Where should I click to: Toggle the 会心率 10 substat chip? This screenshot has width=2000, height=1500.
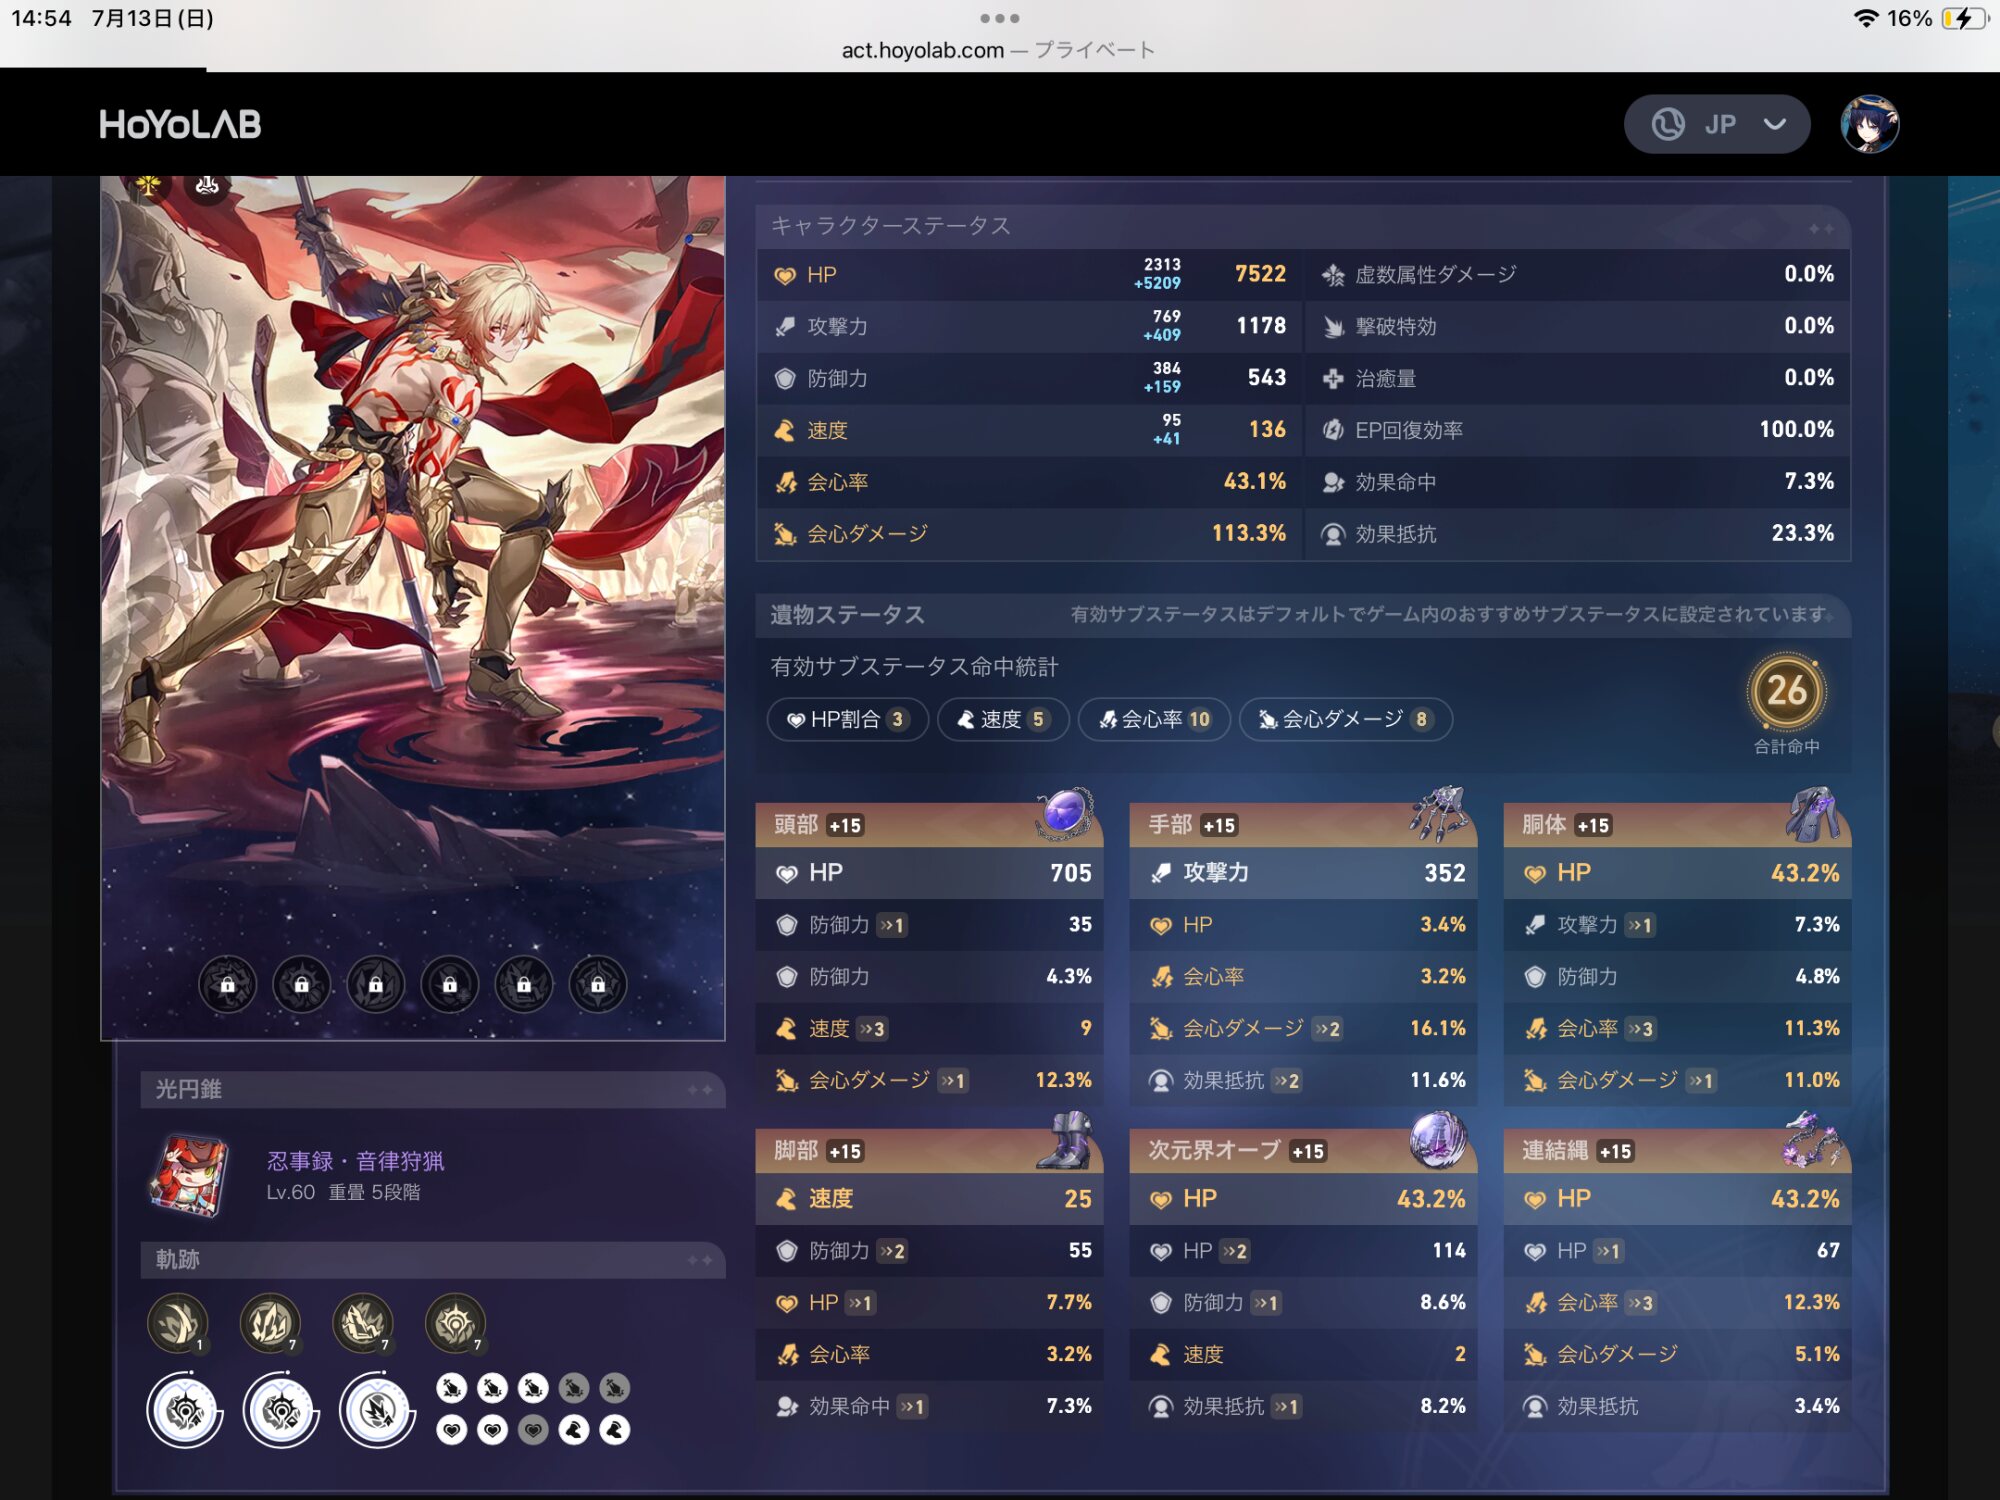click(x=1154, y=719)
